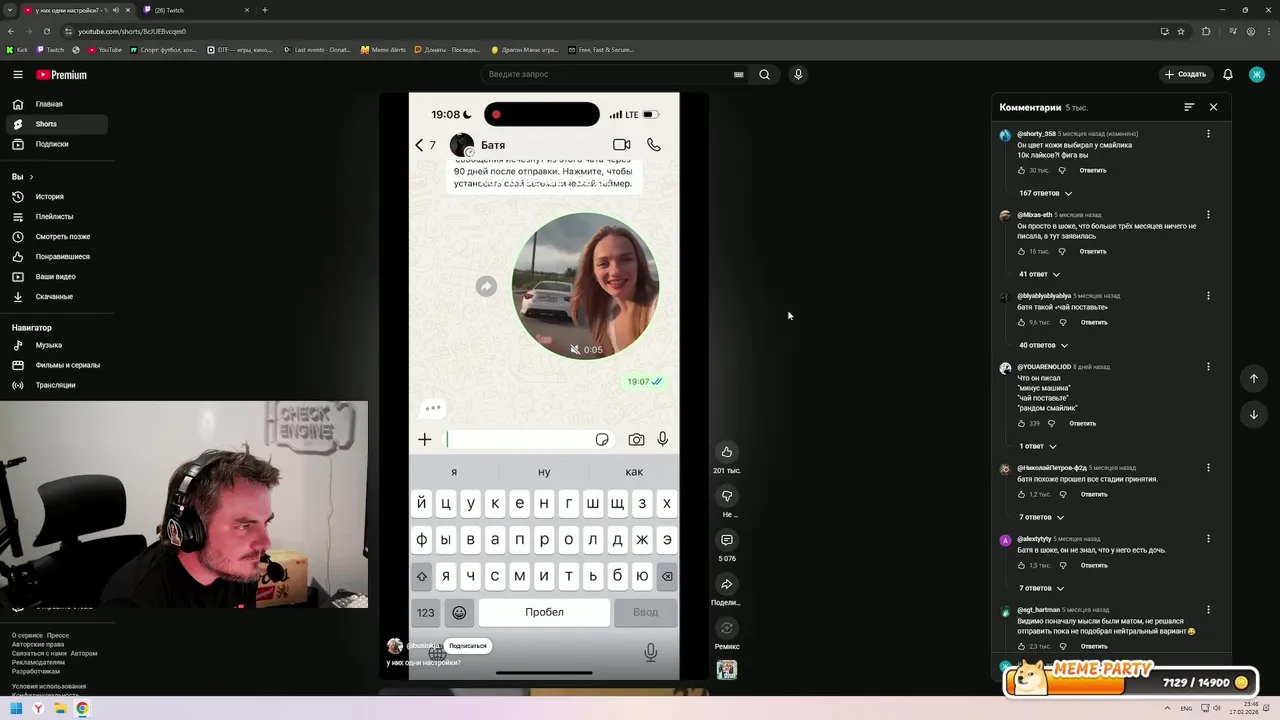1280x720 pixels.
Task: Sort comments with the sort icon
Action: pos(1189,107)
